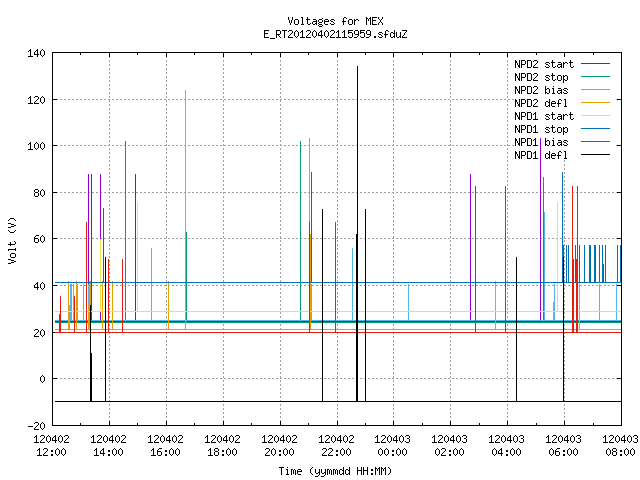This screenshot has width=640, height=480.
Task: Click the tallest black spike near 134 V
Action: [x=357, y=233]
